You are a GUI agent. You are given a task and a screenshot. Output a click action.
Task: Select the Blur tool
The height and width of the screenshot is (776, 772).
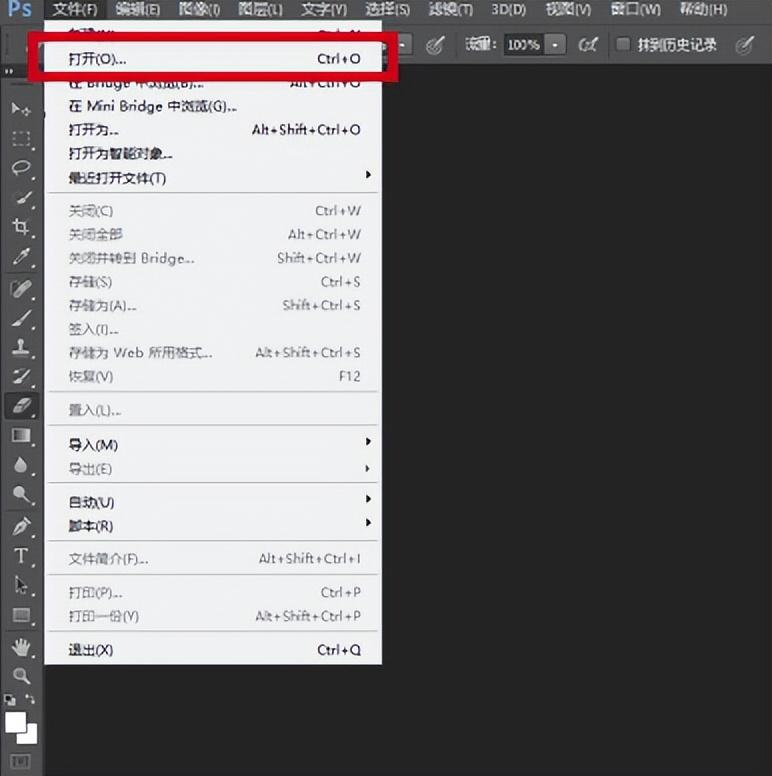pos(21,465)
